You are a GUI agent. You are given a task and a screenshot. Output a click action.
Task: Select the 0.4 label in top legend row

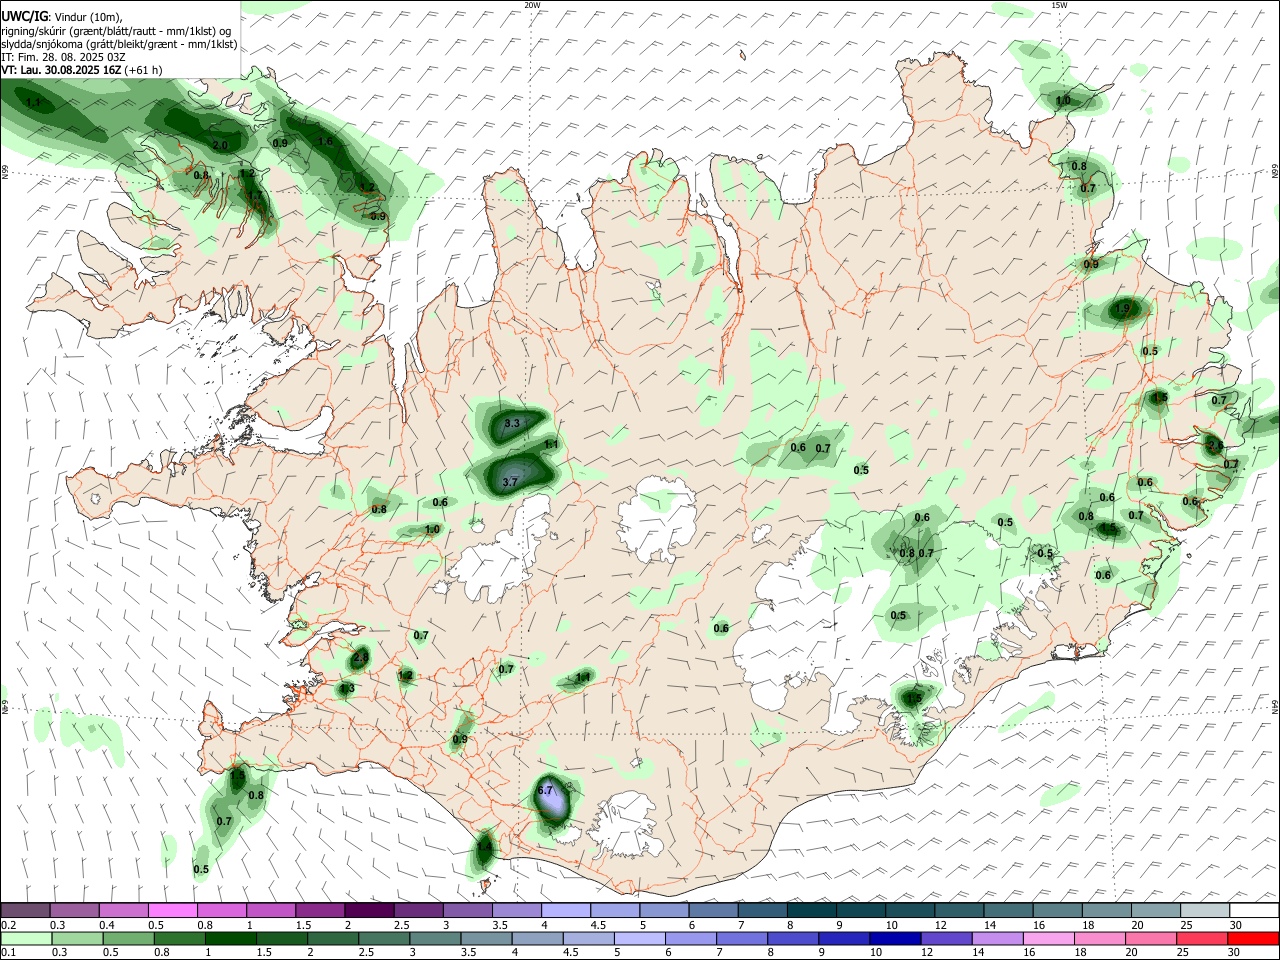tap(107, 925)
